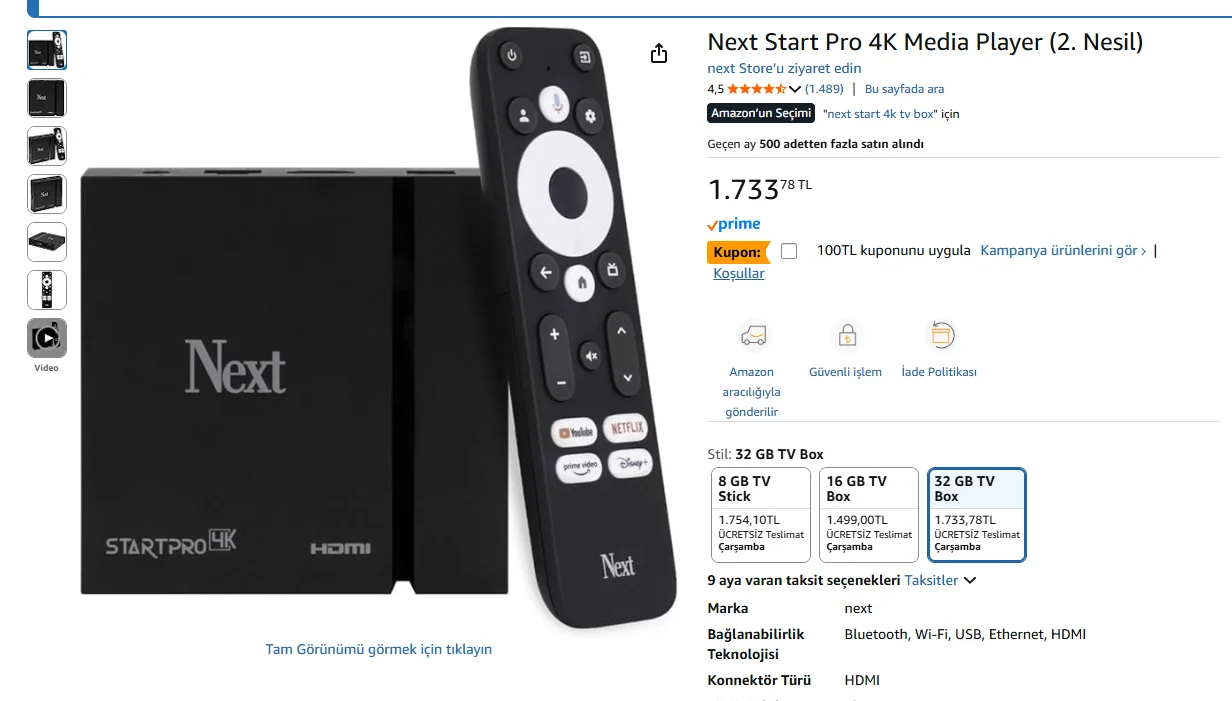Viewport: 1232px width, 701px height.
Task: Click the Güvenli işlem lock icon
Action: (847, 335)
